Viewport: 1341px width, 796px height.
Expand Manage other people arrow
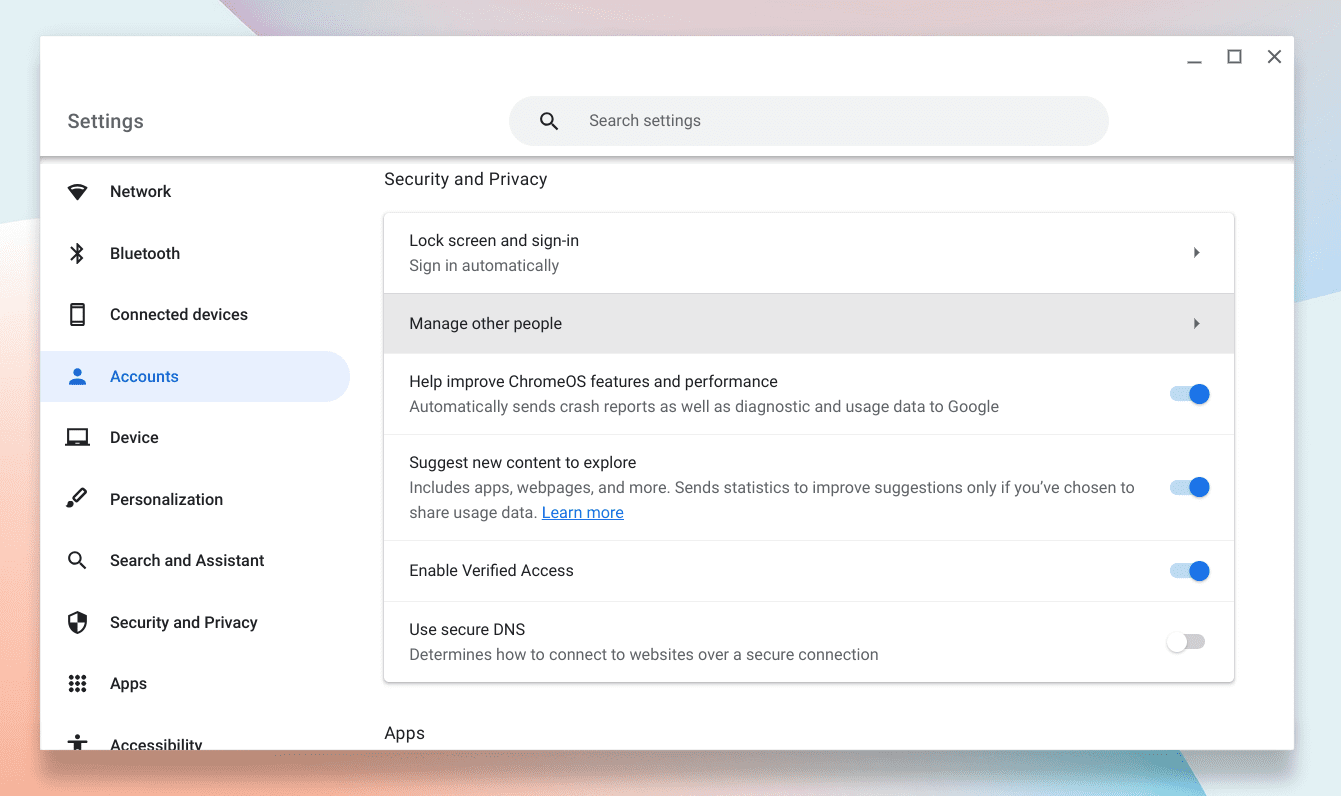click(x=1196, y=324)
